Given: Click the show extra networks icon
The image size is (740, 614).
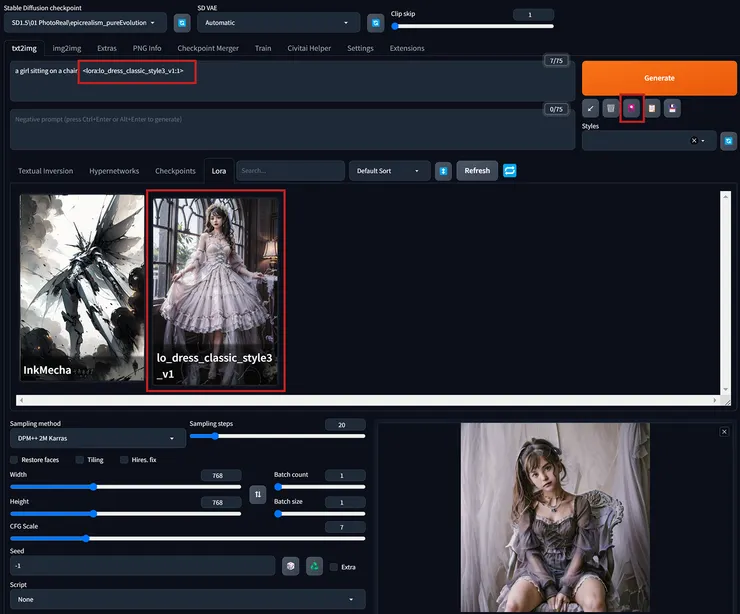Looking at the screenshot, I should tap(631, 108).
